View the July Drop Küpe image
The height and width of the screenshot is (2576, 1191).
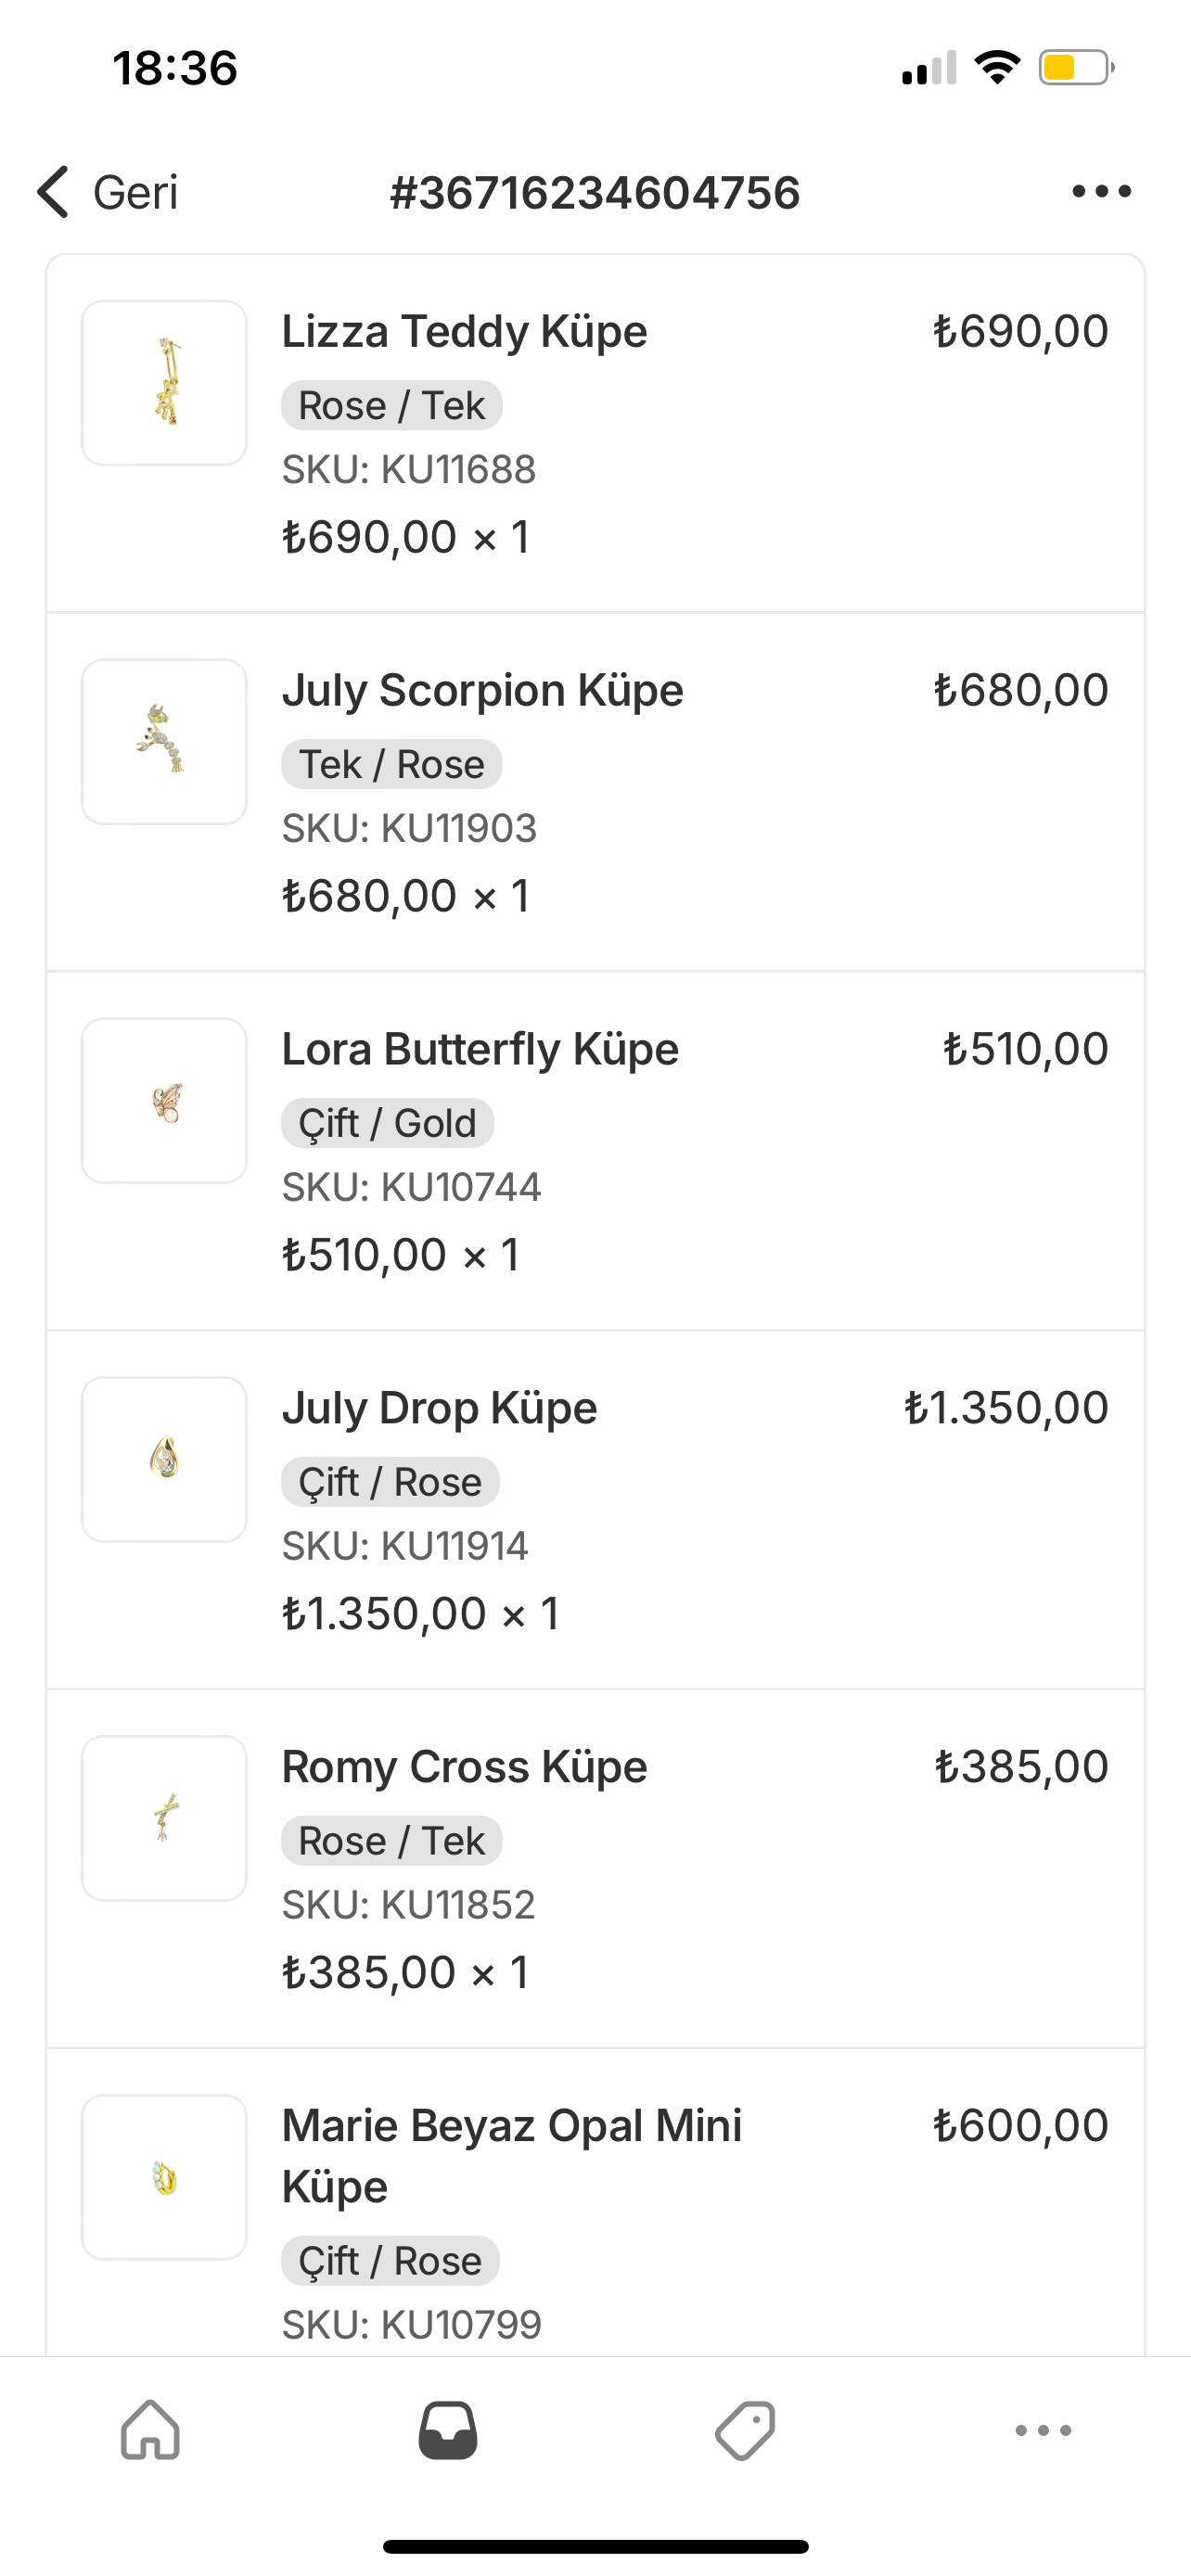point(164,1459)
